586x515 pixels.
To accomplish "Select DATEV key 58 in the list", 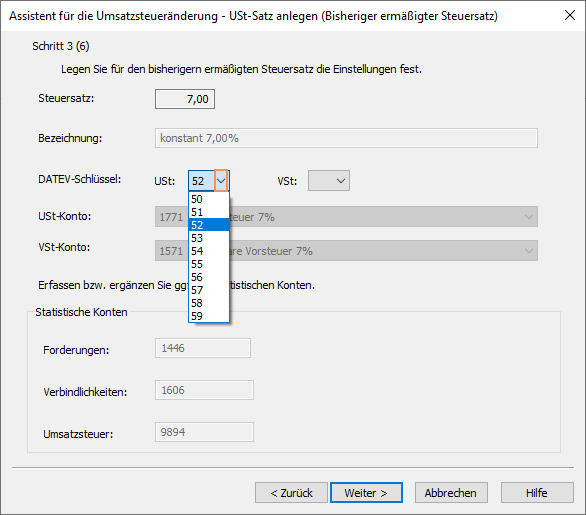I will pyautogui.click(x=209, y=303).
